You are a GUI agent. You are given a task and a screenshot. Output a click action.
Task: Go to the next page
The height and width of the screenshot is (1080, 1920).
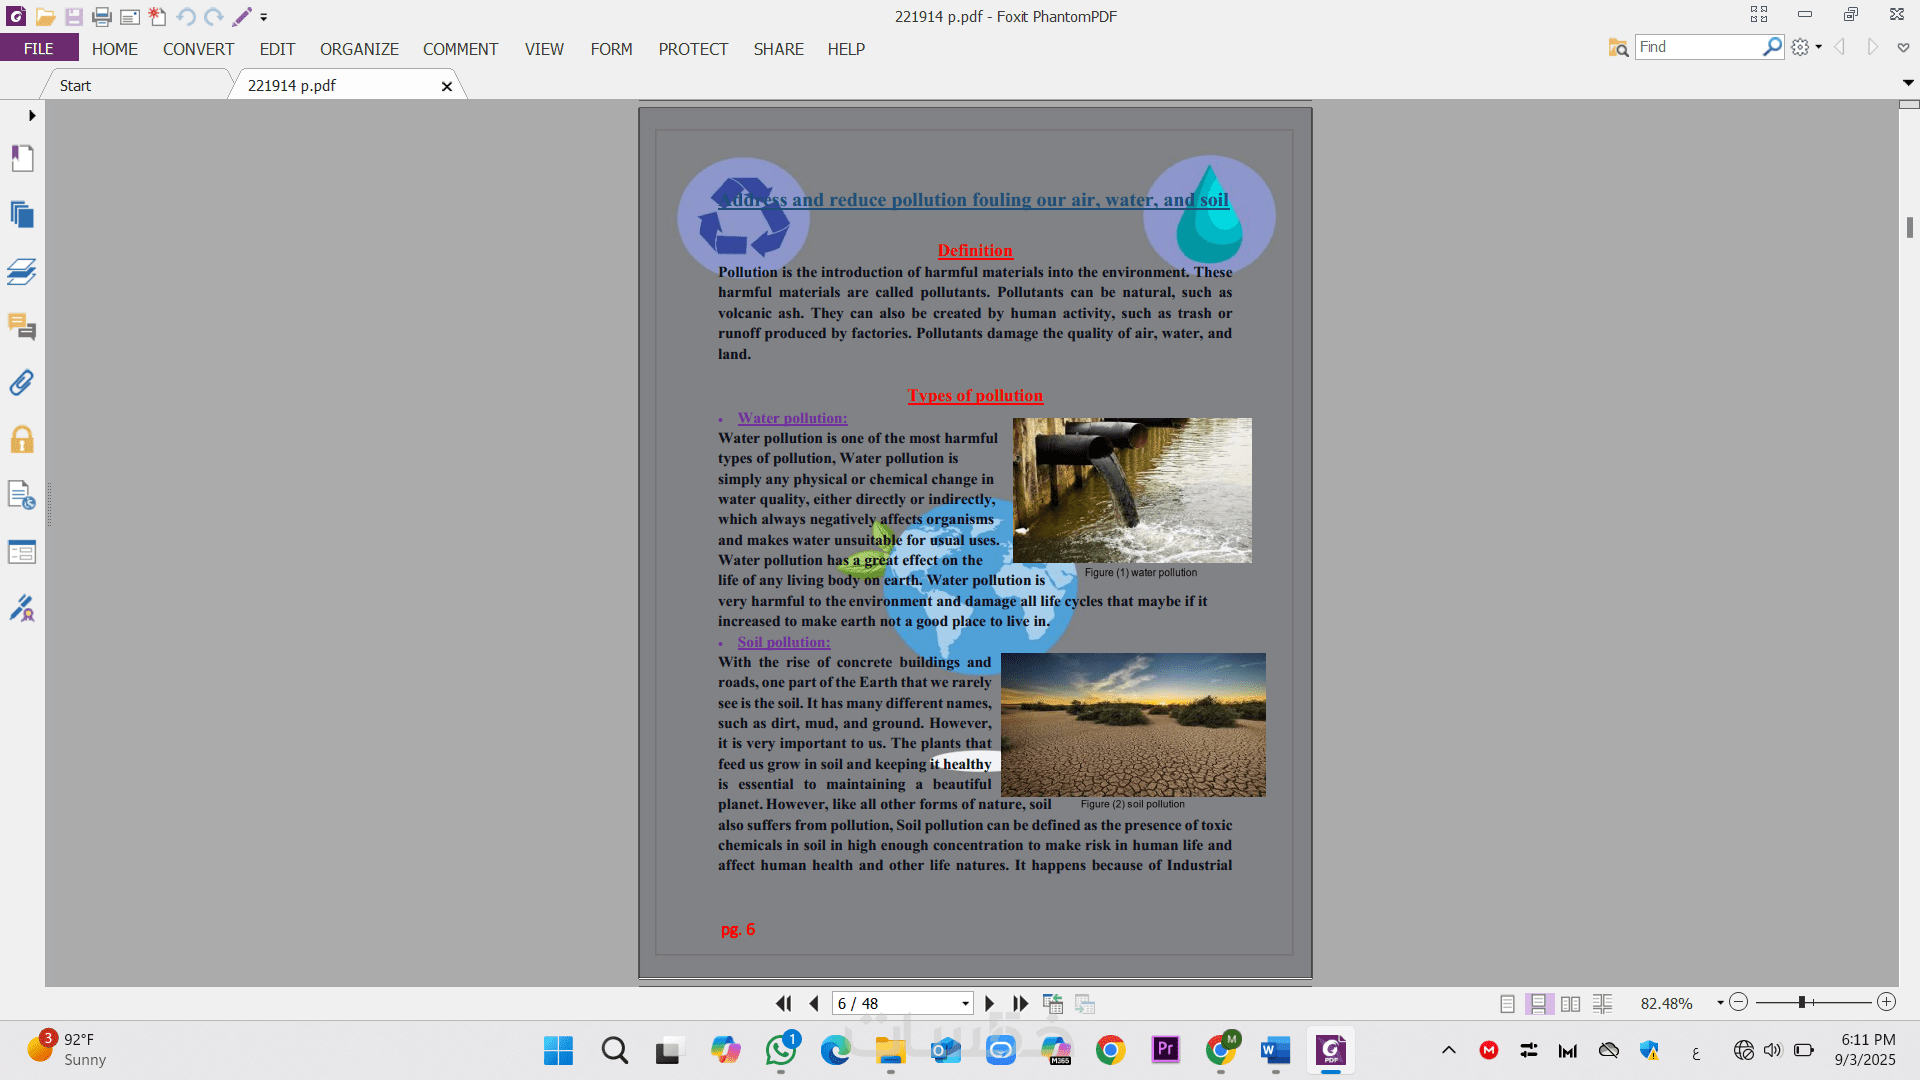pos(989,1003)
